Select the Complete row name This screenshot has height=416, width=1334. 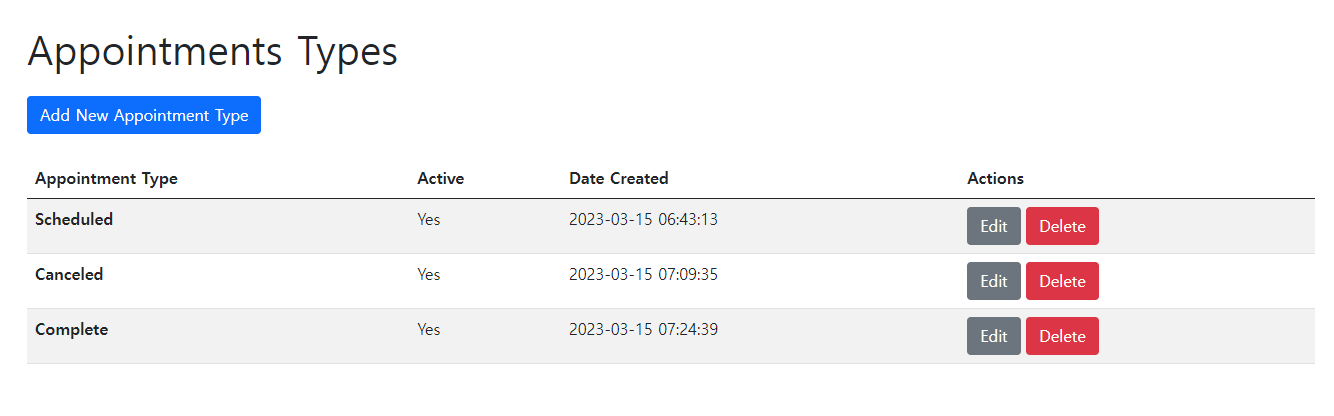71,329
